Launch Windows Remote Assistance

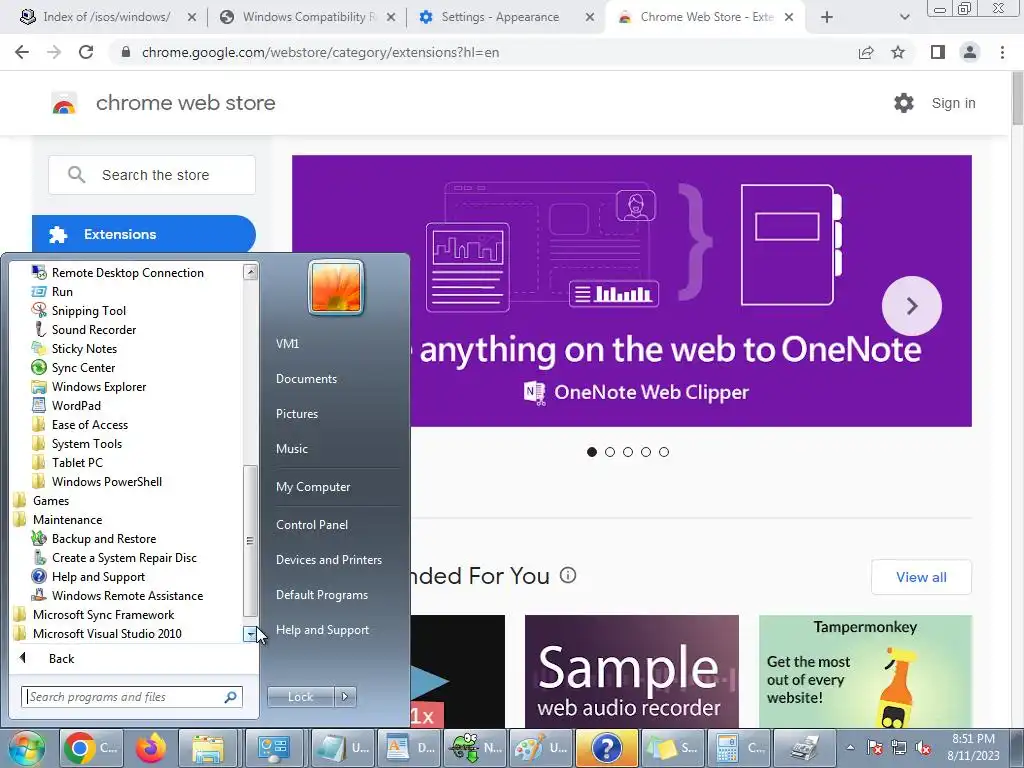click(118, 595)
